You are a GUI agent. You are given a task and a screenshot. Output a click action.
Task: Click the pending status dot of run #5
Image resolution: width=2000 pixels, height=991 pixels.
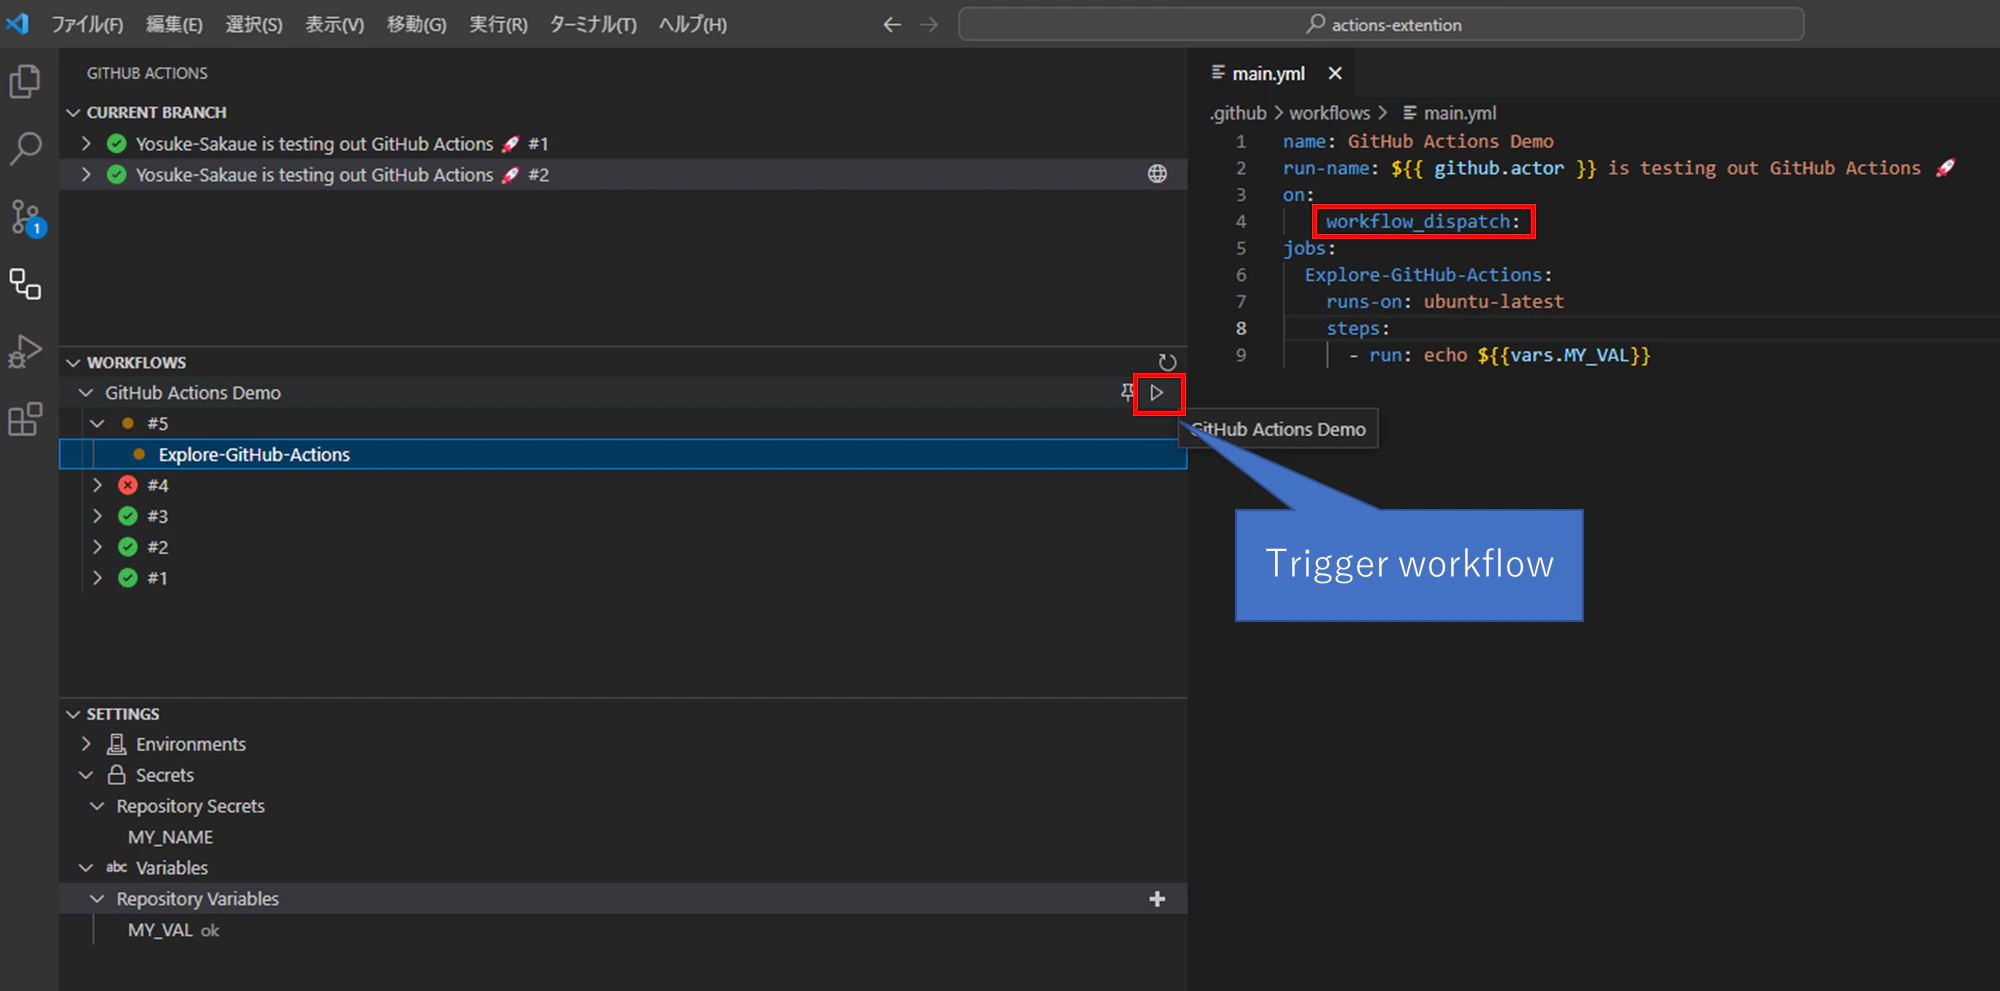point(128,423)
